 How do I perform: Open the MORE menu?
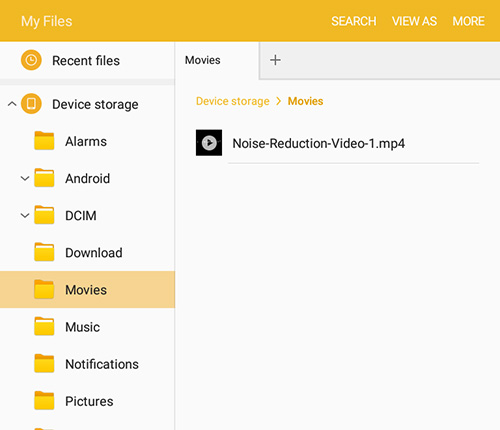click(x=468, y=21)
